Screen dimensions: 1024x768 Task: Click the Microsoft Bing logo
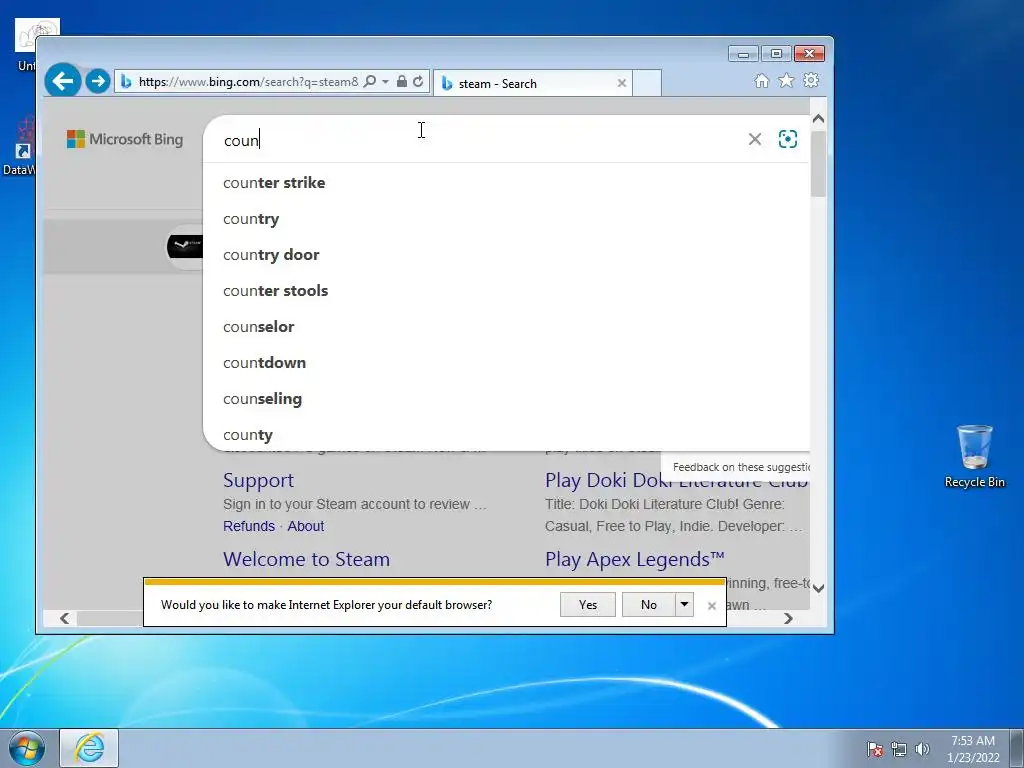(125, 139)
